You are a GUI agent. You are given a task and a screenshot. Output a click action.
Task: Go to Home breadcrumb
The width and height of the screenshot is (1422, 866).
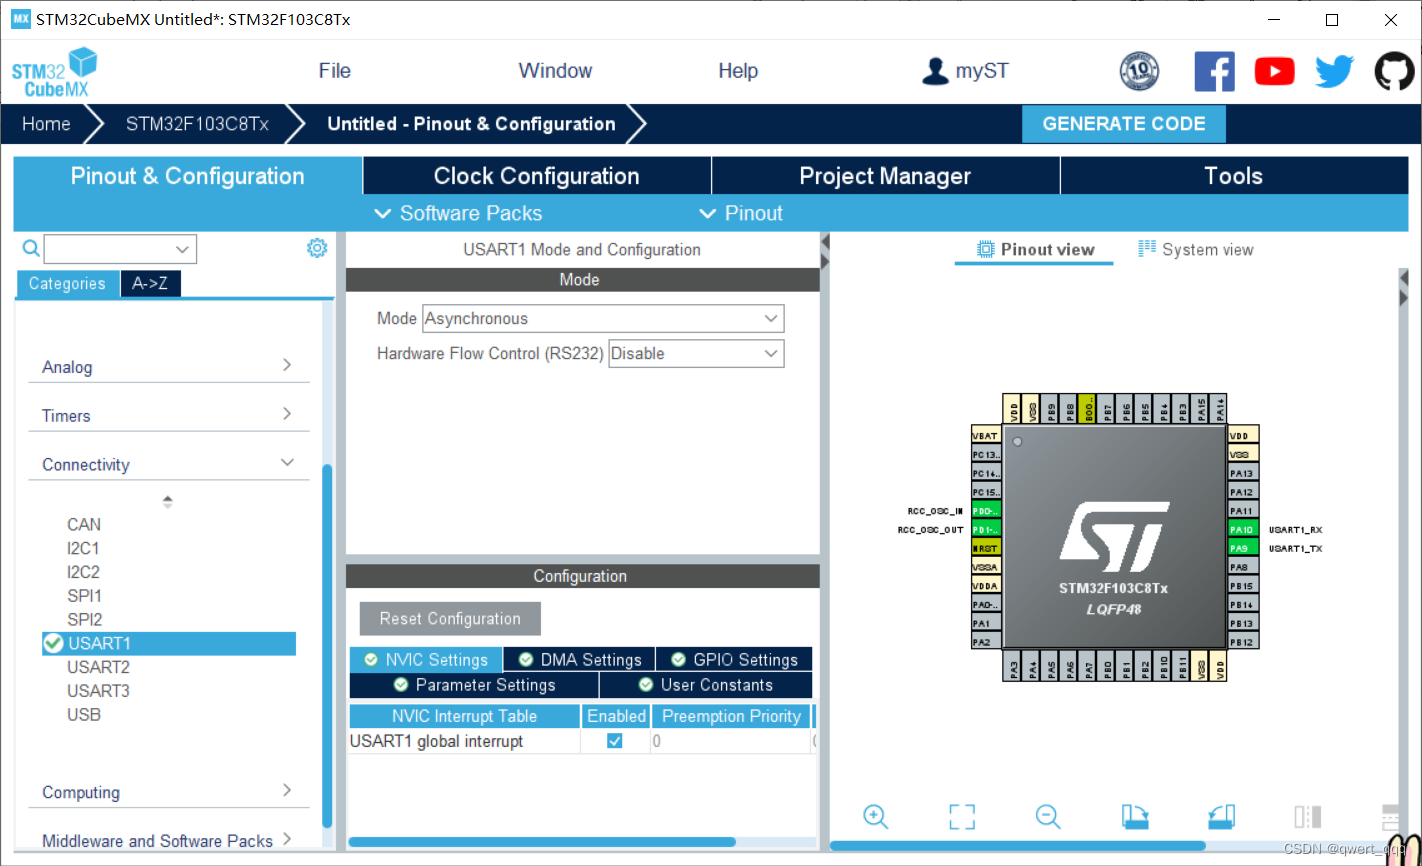click(46, 124)
